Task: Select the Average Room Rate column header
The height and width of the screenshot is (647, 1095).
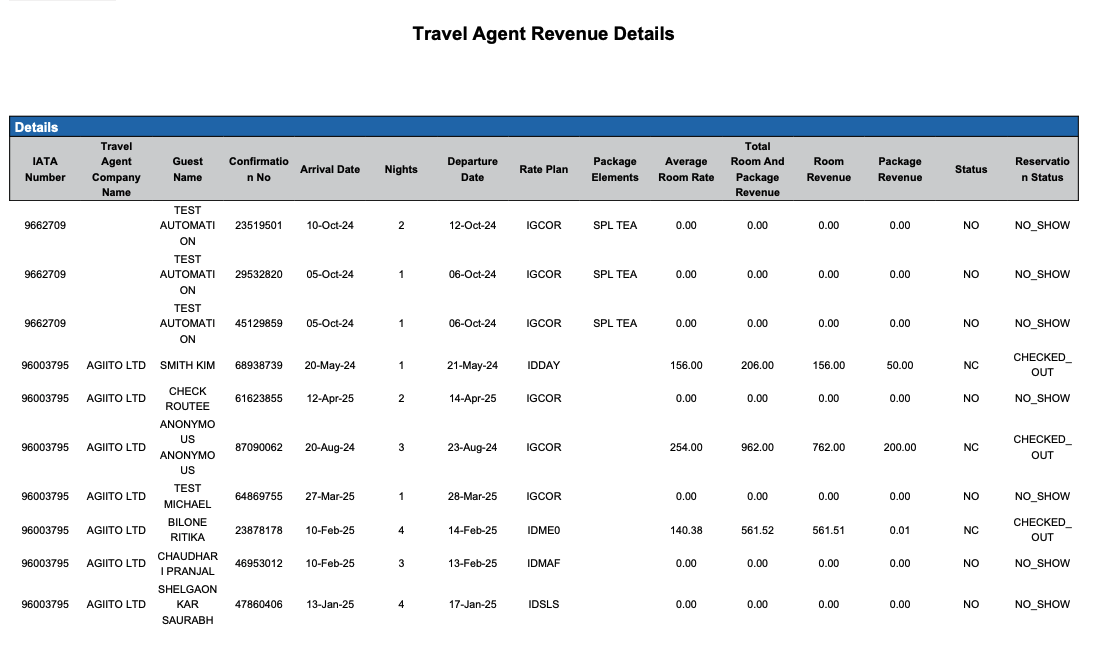Action: 686,169
